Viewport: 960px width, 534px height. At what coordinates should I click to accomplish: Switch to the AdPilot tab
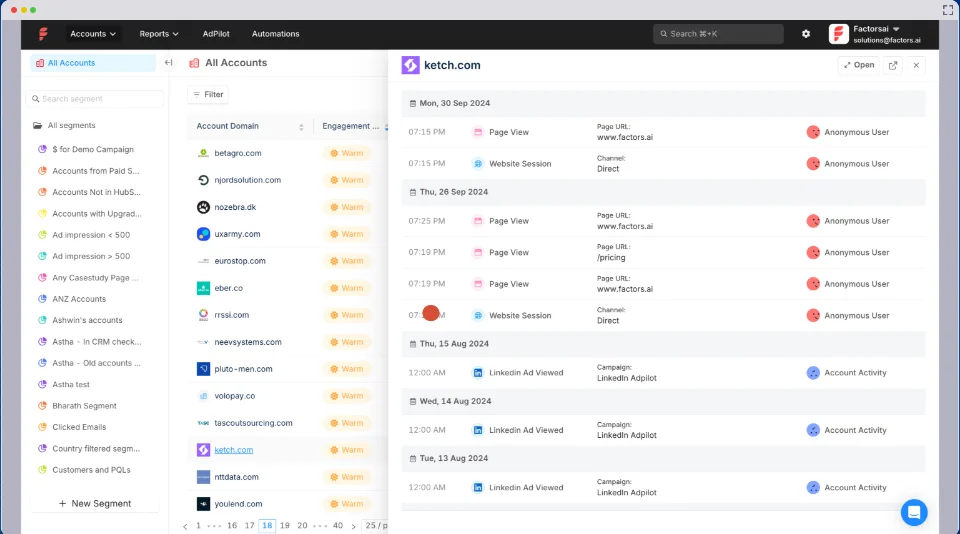pos(216,34)
